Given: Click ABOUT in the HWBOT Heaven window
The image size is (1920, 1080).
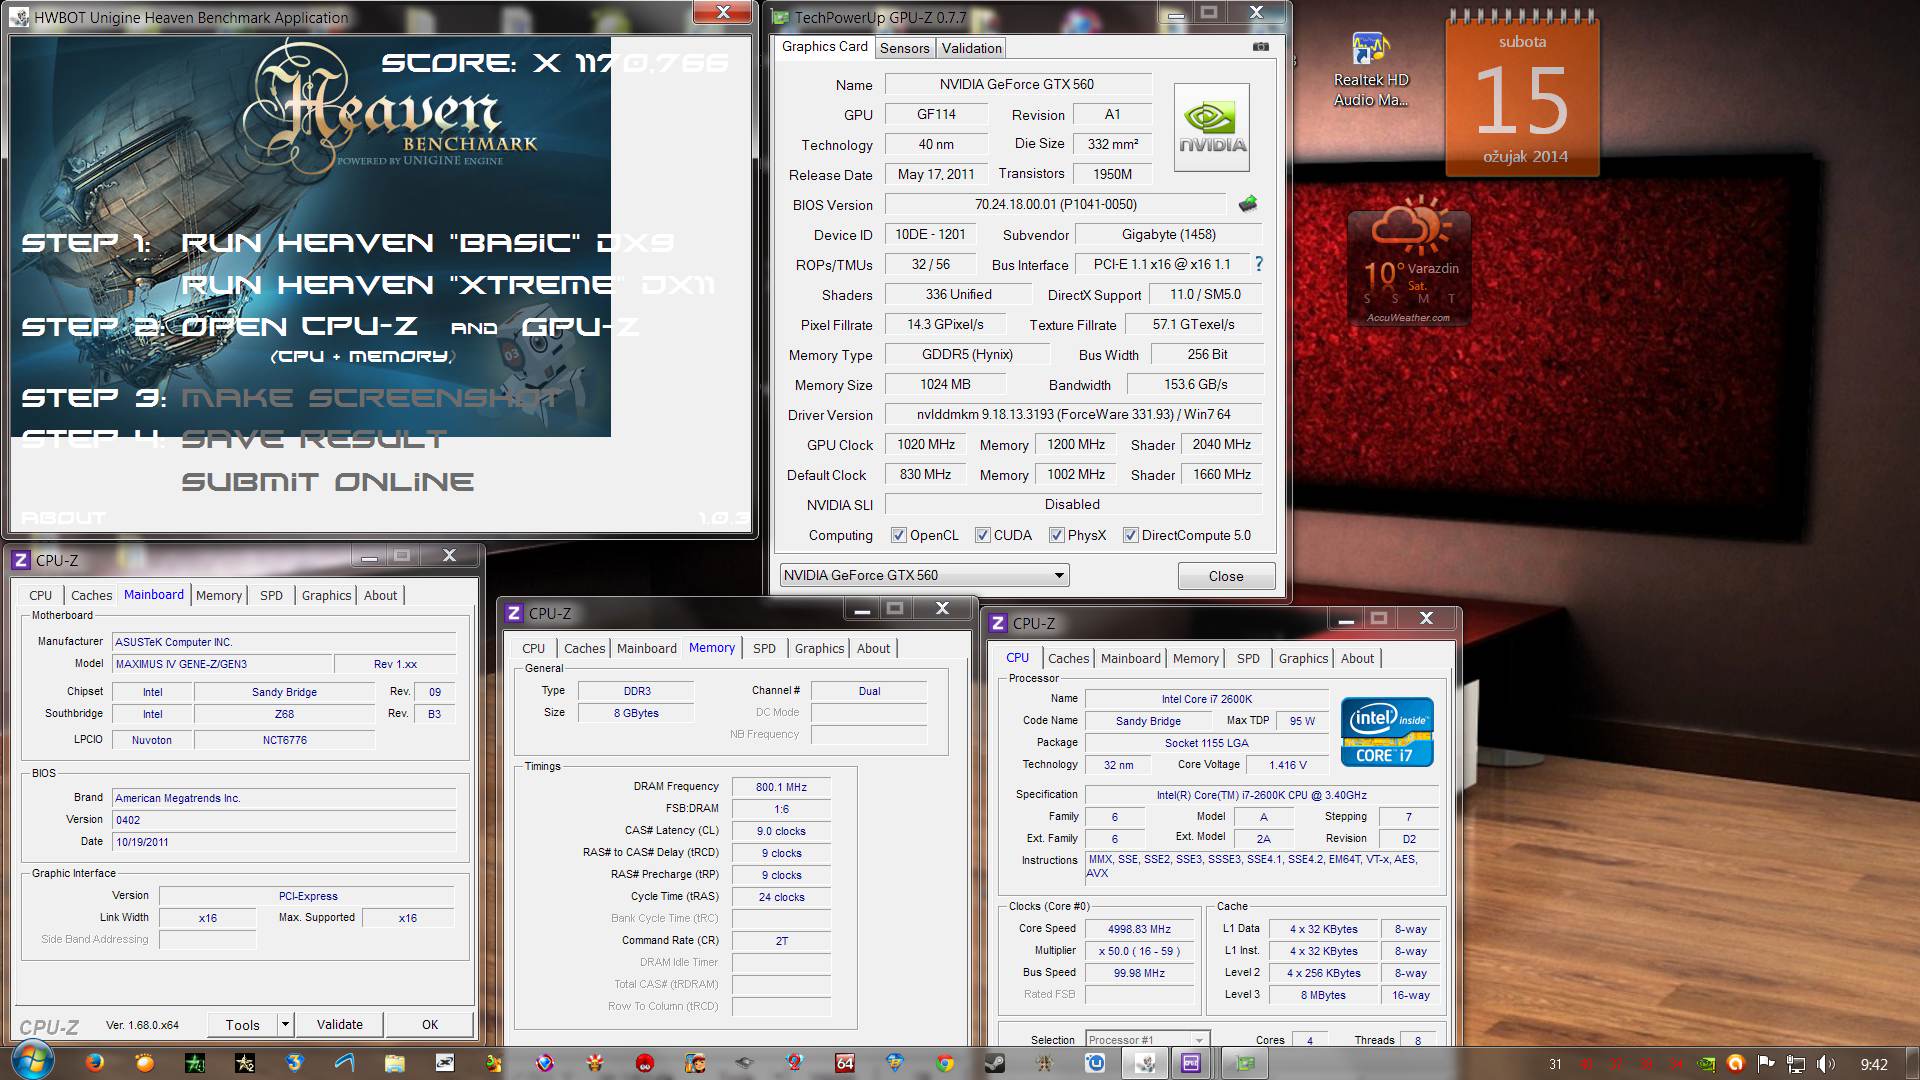Looking at the screenshot, I should click(x=63, y=518).
